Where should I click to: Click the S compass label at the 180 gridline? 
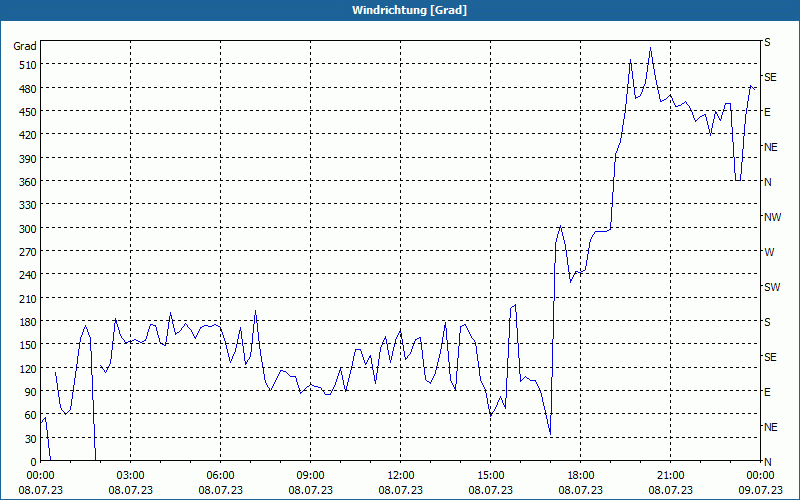click(x=767, y=322)
